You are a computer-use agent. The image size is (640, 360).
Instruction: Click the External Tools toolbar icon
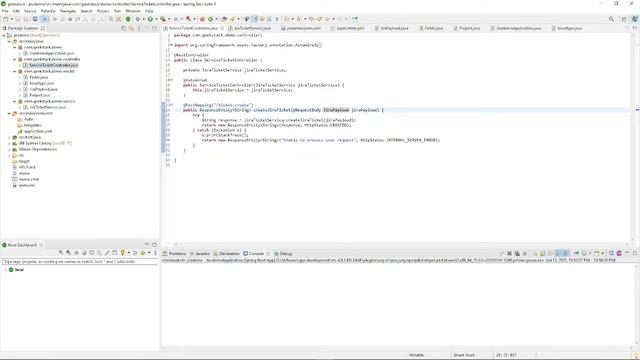(163, 19)
